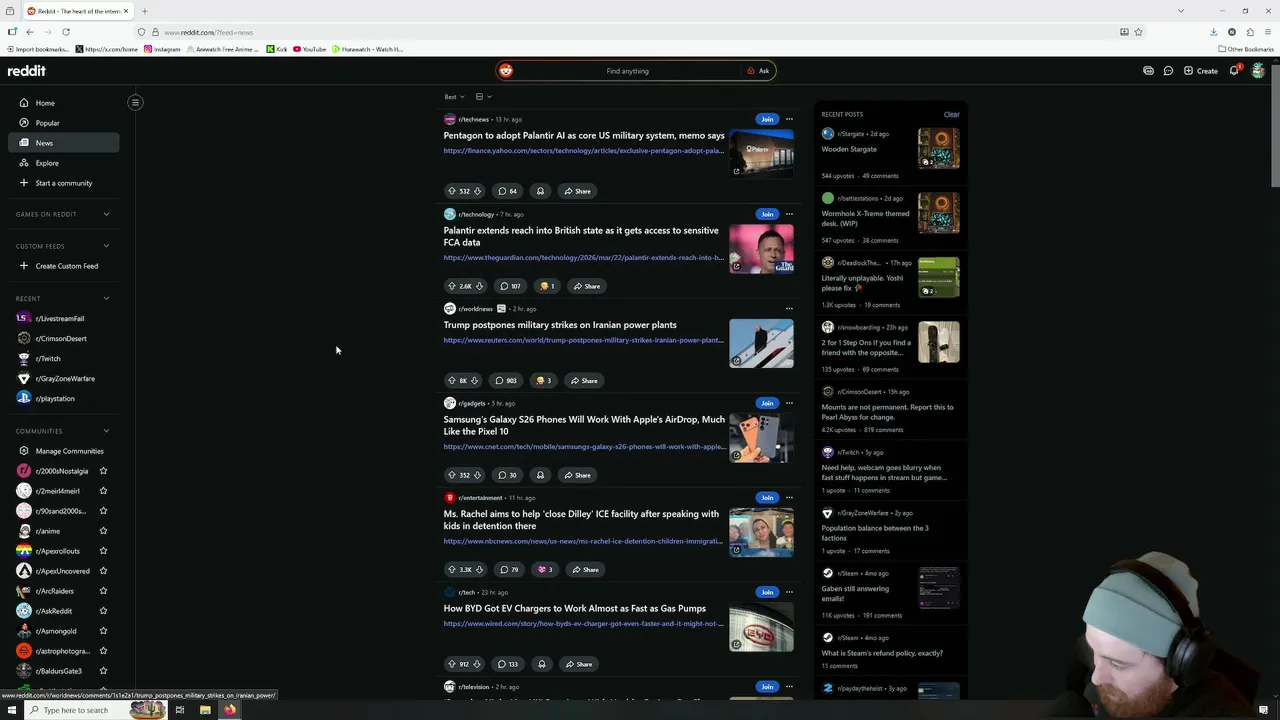
Task: Favorite r/anime with its star
Action: 103,531
